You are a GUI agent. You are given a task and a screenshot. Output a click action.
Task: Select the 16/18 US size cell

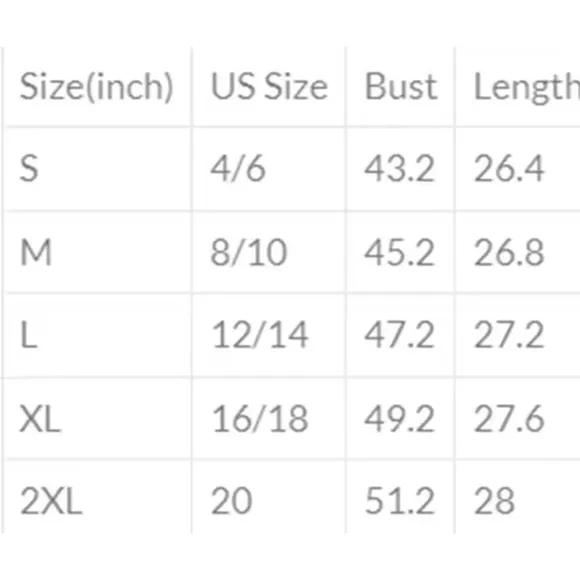(260, 418)
